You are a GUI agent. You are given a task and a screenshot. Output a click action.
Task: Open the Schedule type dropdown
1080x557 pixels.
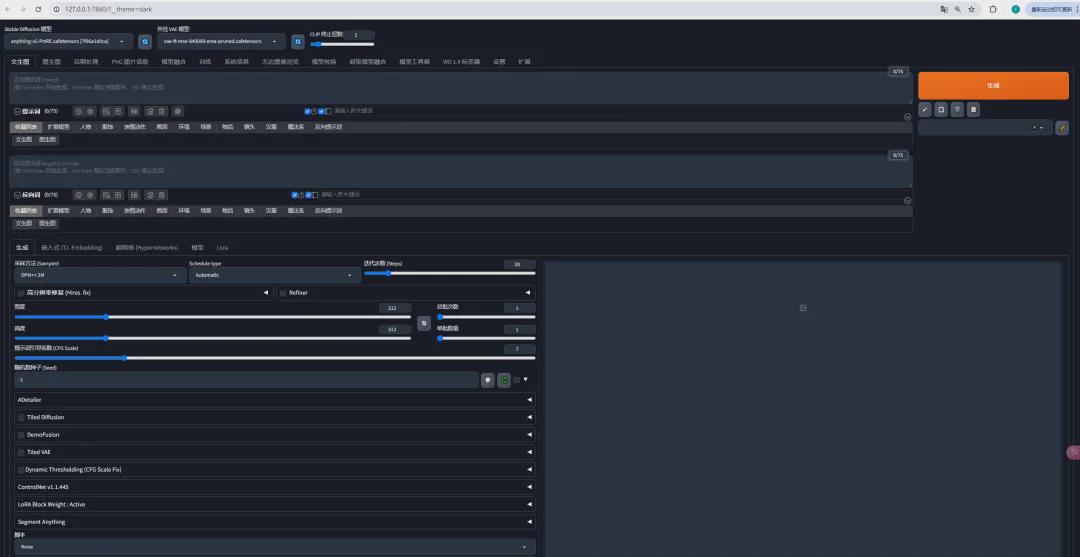(x=274, y=275)
